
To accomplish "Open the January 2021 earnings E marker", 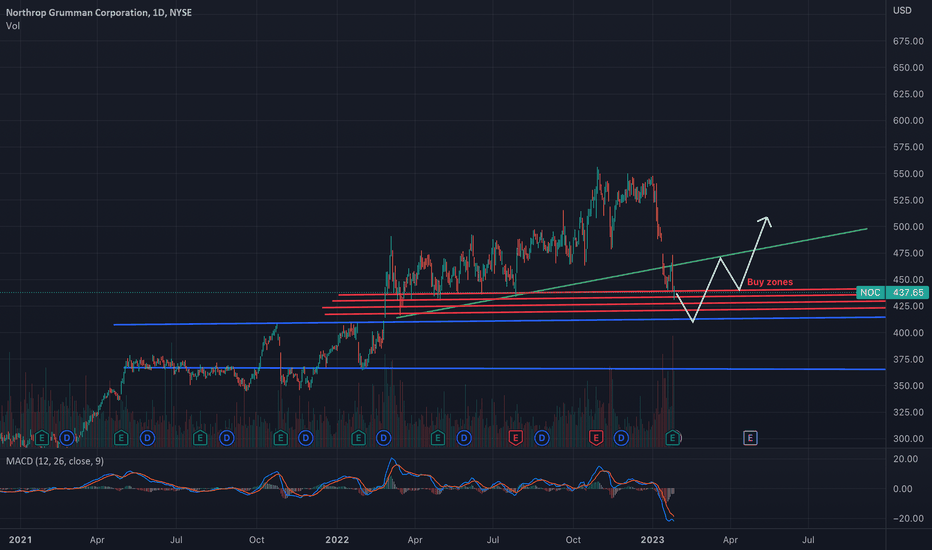I will pos(42,438).
